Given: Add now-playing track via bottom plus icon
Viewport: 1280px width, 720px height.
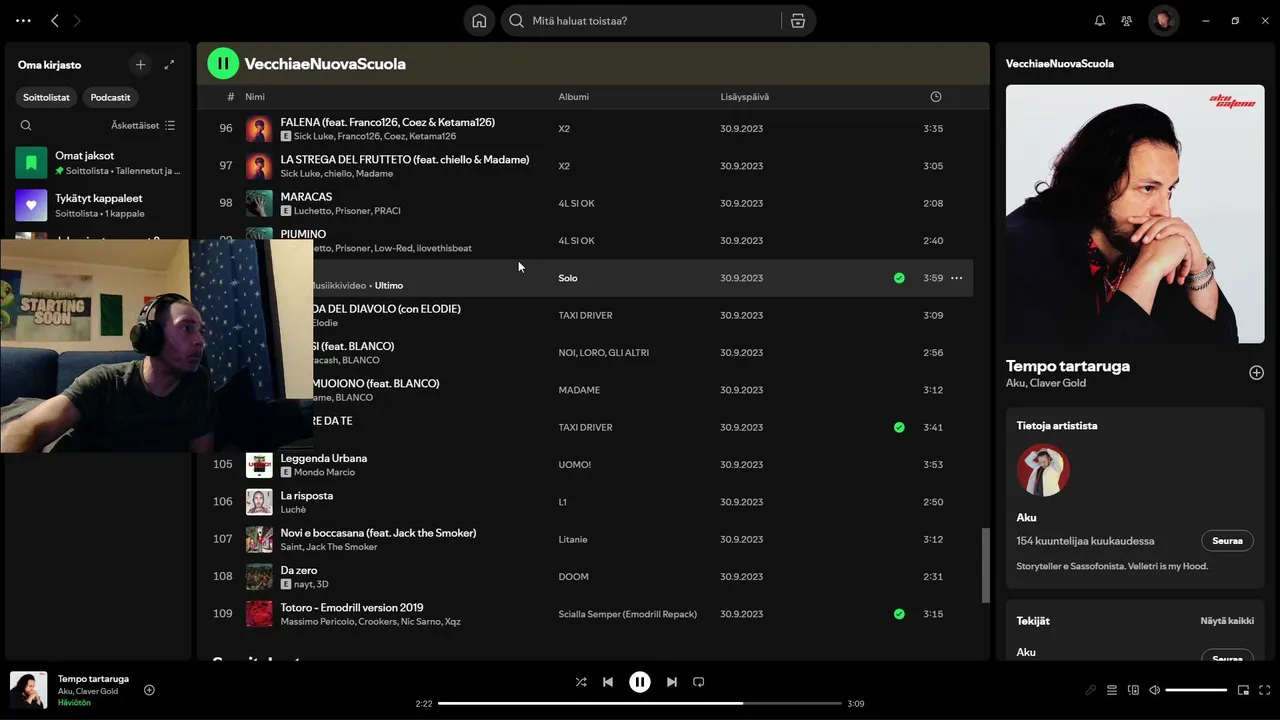Looking at the screenshot, I should 149,690.
